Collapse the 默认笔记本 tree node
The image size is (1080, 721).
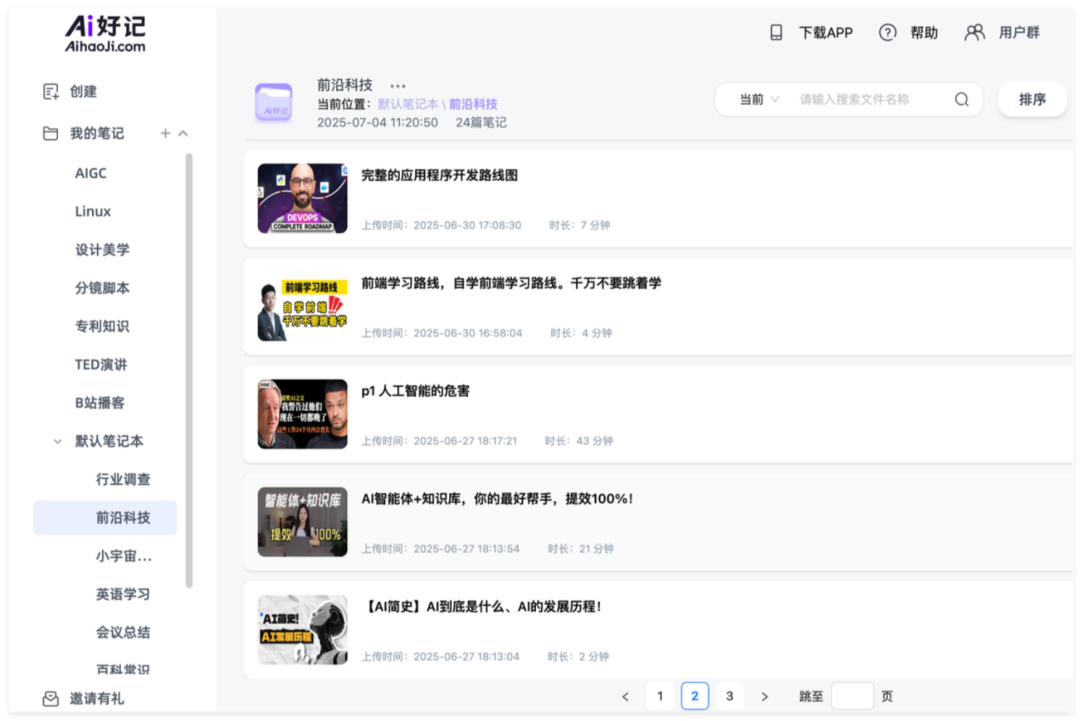pos(58,441)
